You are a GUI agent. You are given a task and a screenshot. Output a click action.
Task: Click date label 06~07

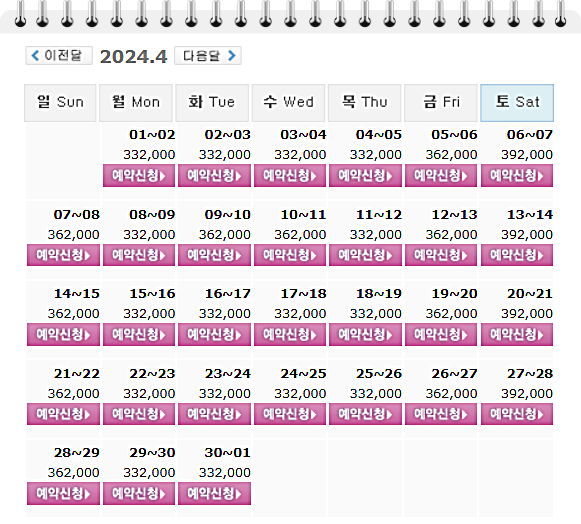[x=529, y=135]
